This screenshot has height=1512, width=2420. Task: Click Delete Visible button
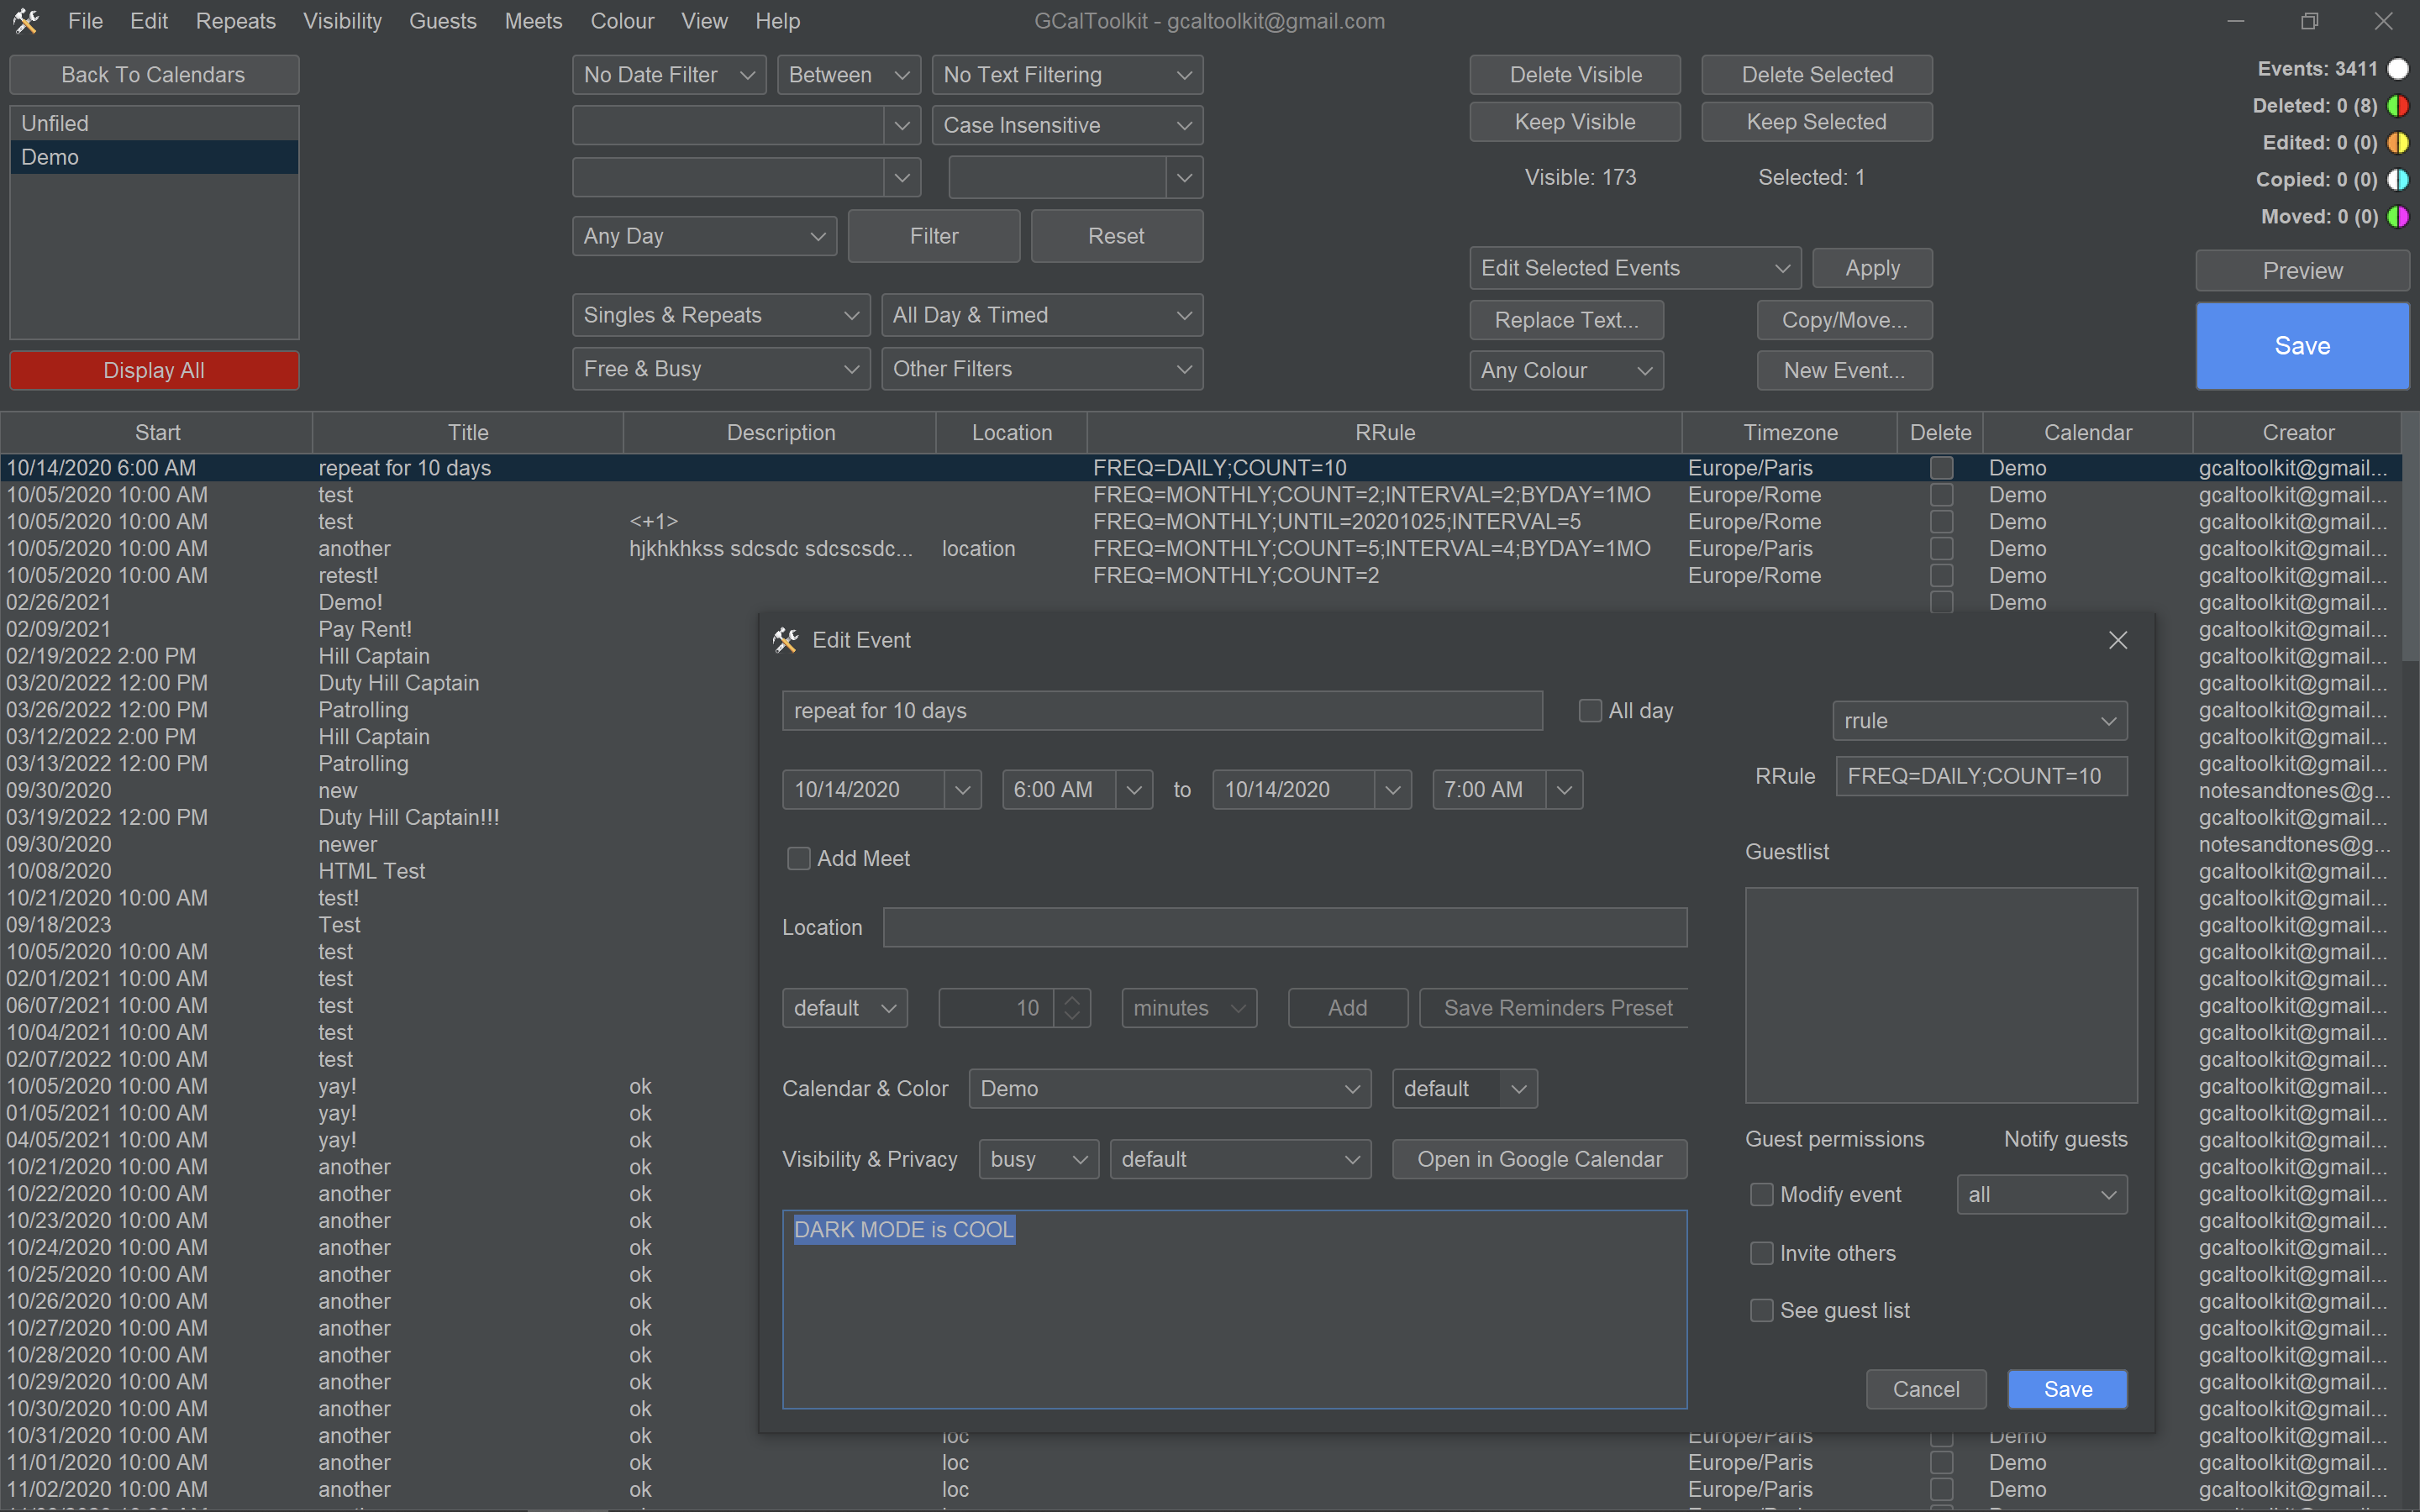1575,75
